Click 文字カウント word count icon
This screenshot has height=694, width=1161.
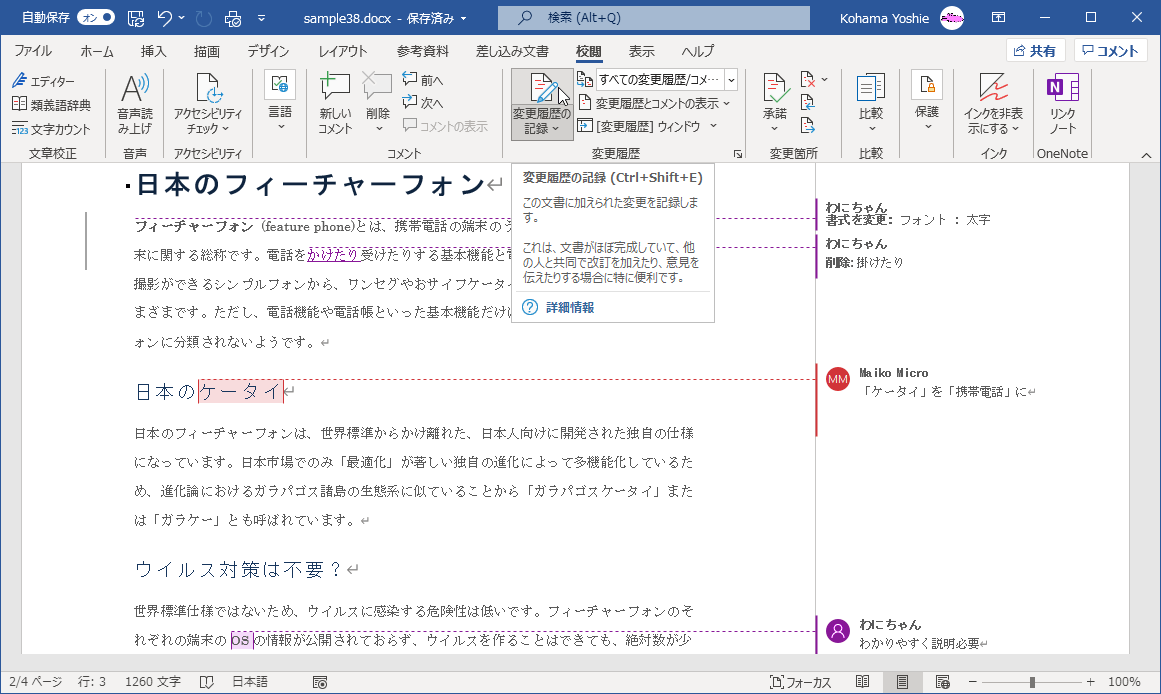pyautogui.click(x=51, y=129)
